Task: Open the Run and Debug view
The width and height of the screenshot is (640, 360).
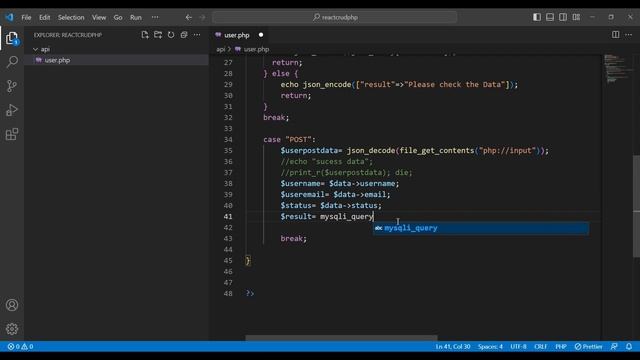Action: [x=12, y=110]
